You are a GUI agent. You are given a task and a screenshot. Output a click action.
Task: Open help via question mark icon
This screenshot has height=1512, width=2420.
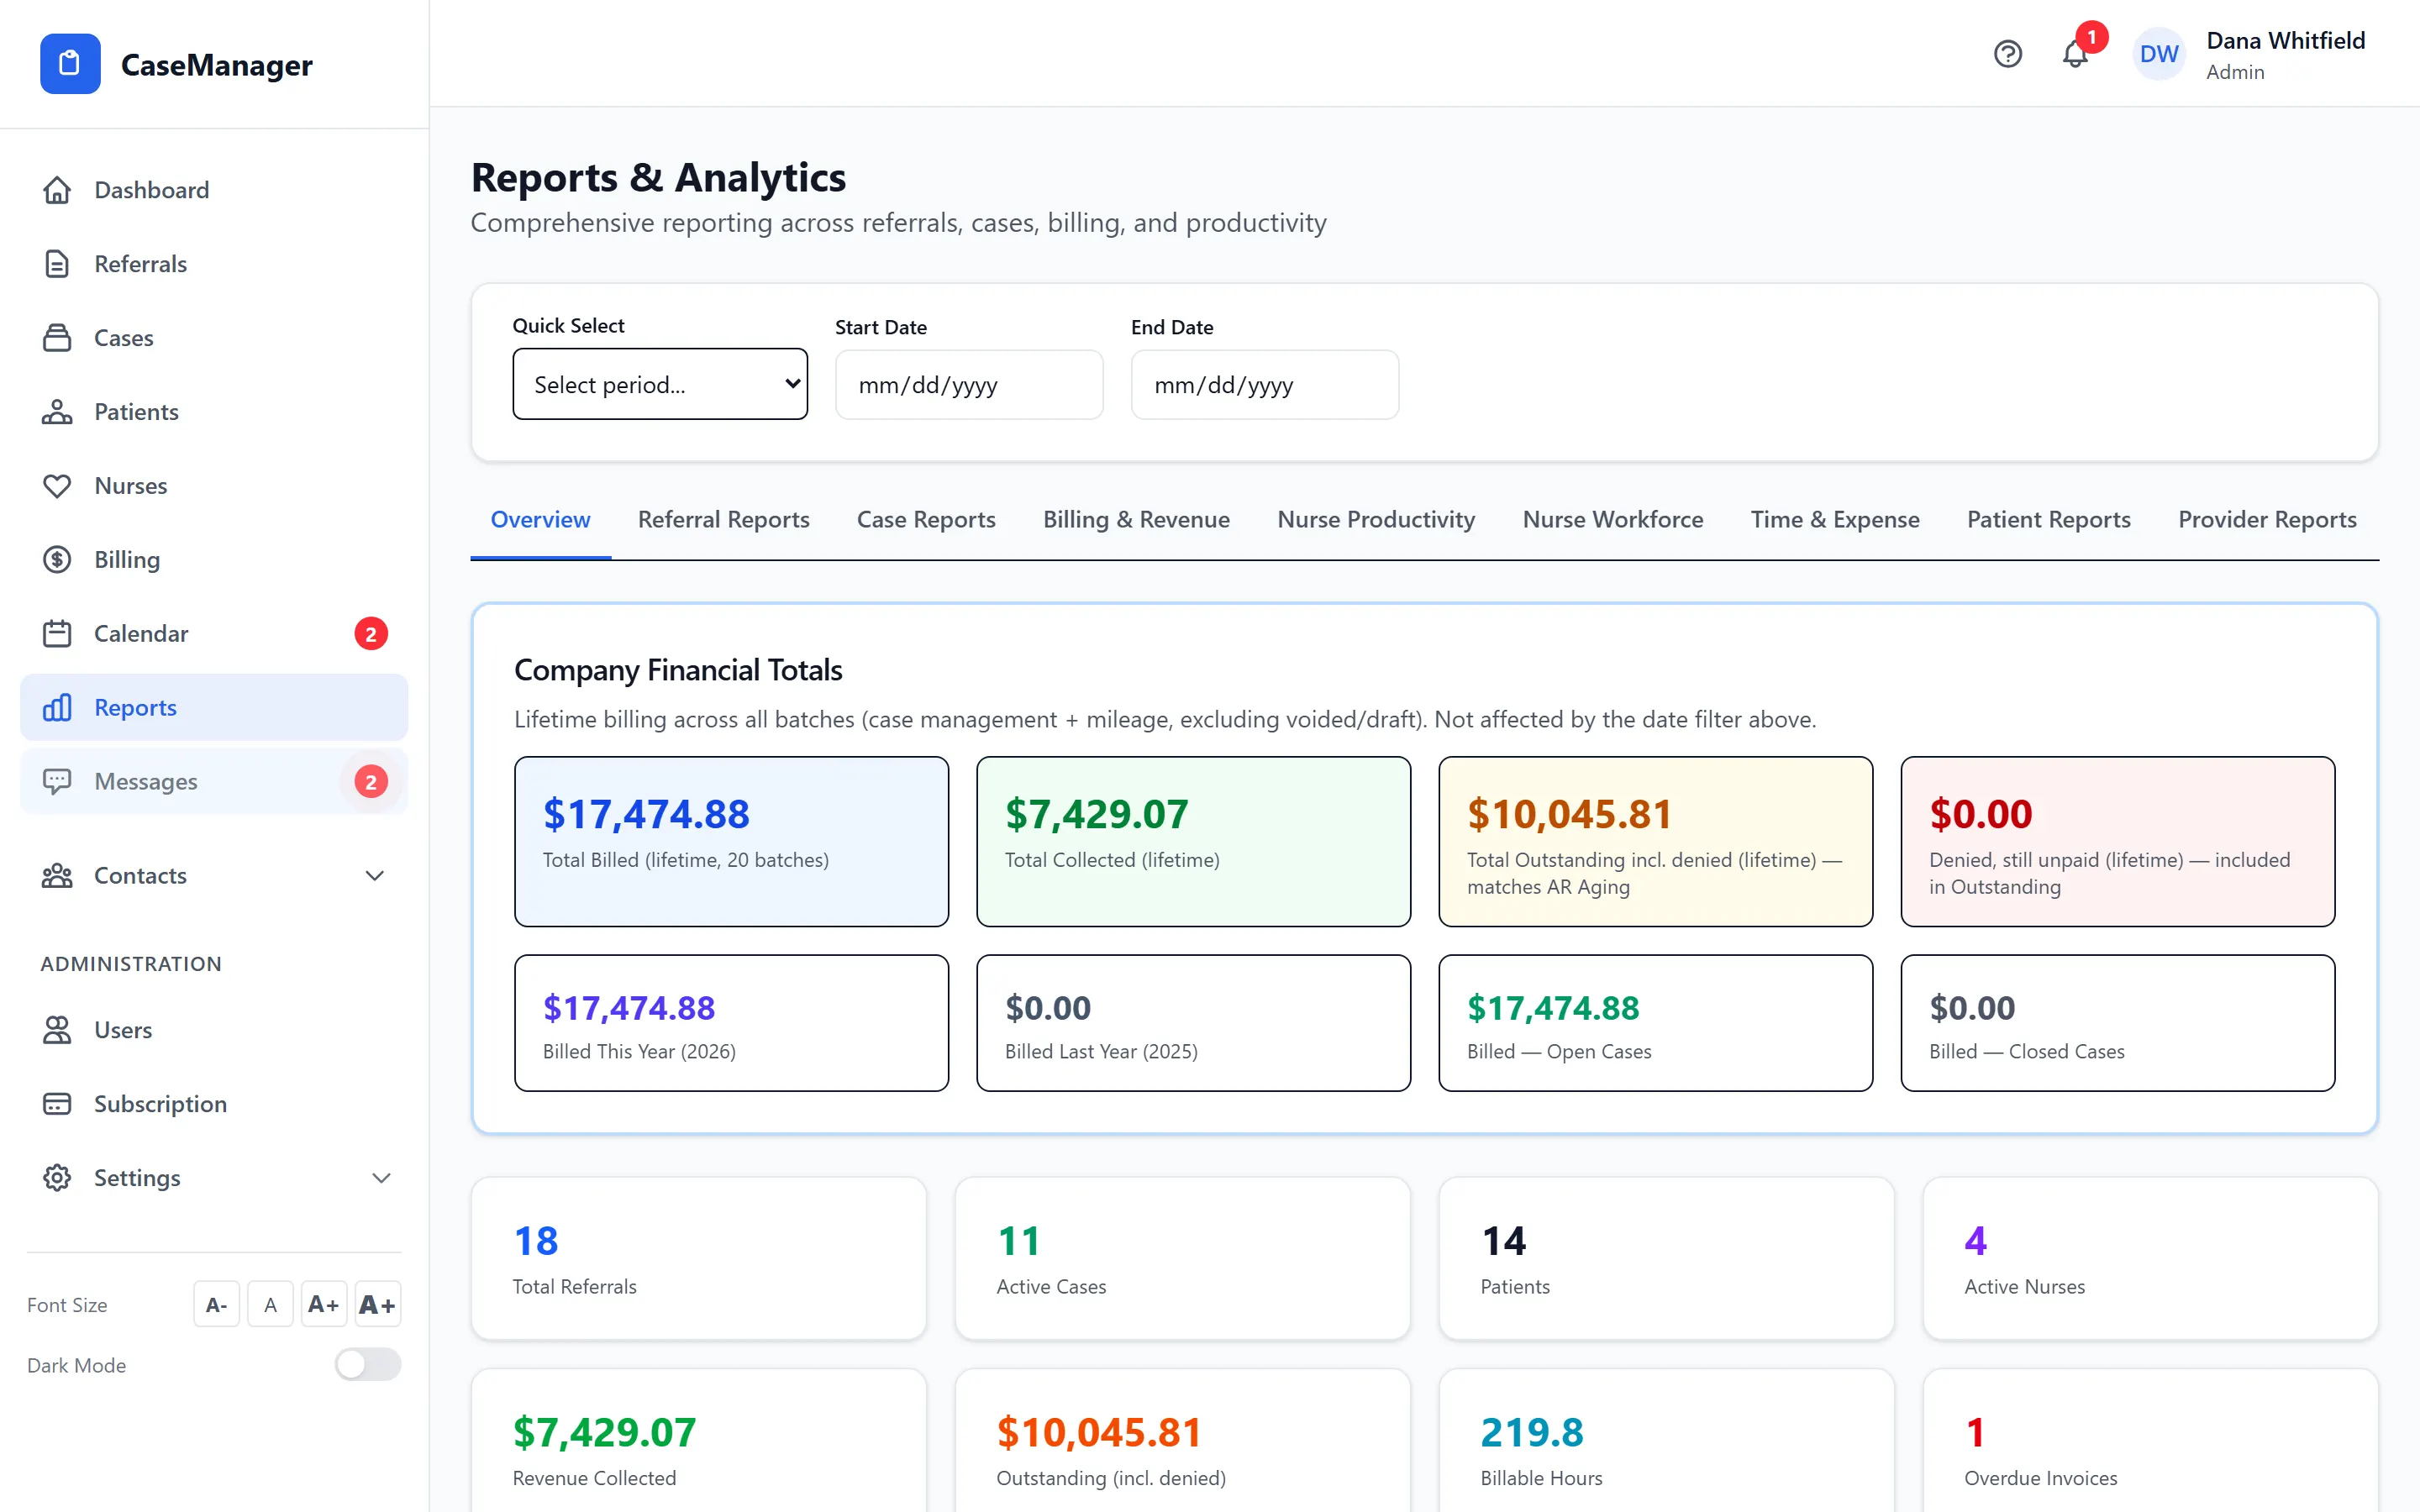2007,54
